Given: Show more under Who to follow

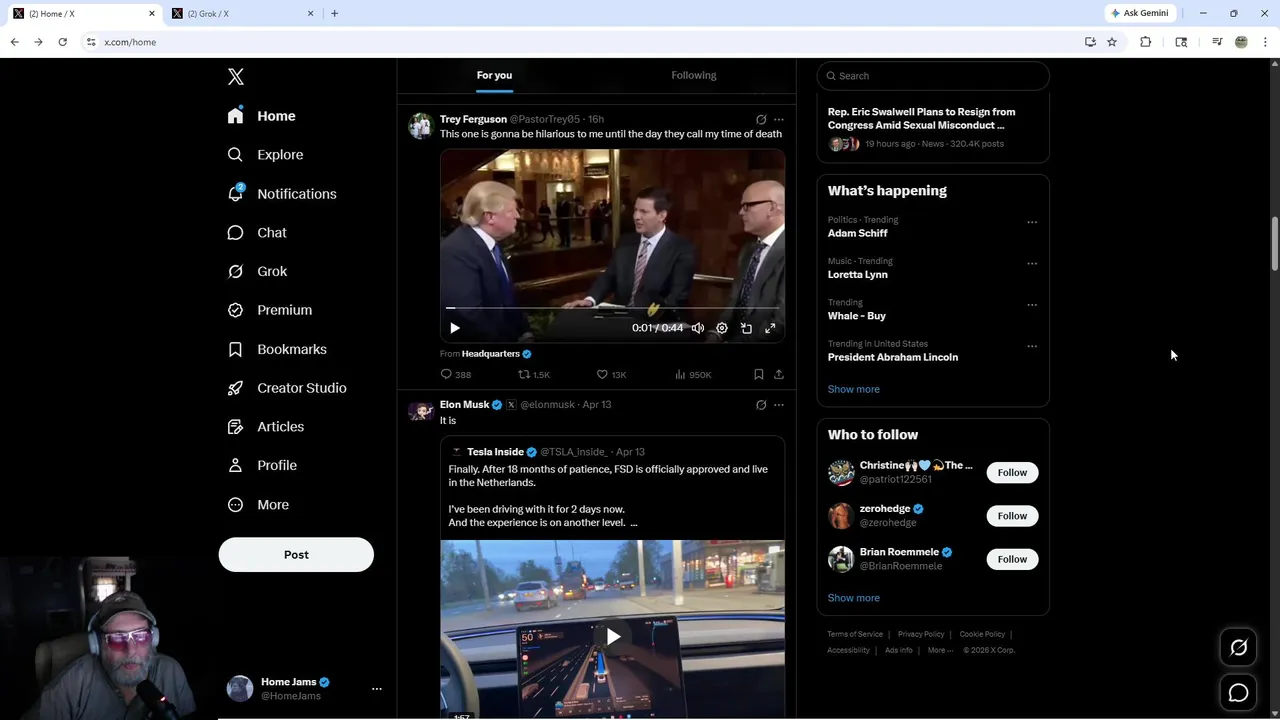Looking at the screenshot, I should pos(853,598).
